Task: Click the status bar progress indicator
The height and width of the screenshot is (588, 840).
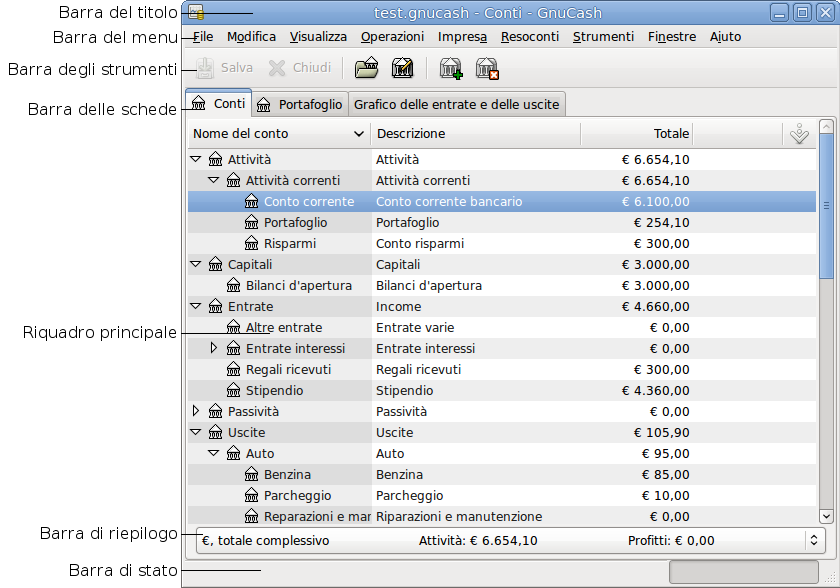Action: 744,572
